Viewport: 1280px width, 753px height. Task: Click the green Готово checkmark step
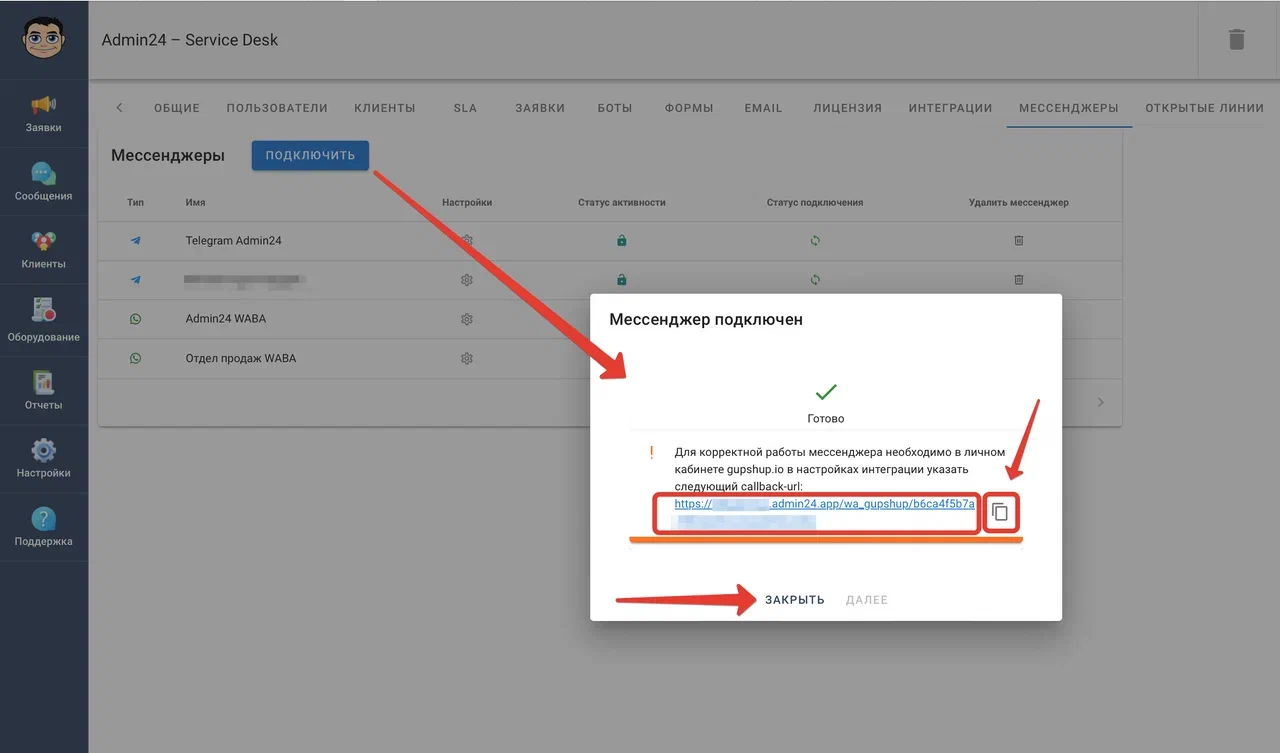click(x=826, y=392)
